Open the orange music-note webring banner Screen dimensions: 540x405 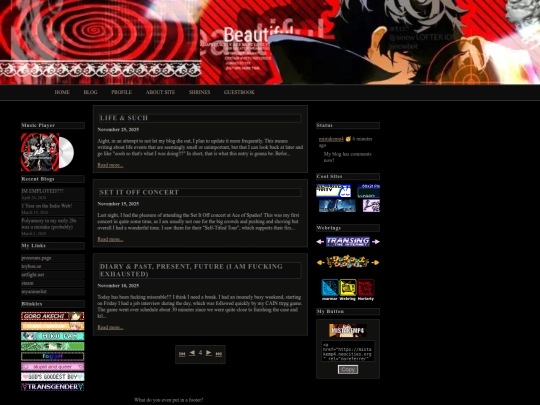pyautogui.click(x=348, y=262)
